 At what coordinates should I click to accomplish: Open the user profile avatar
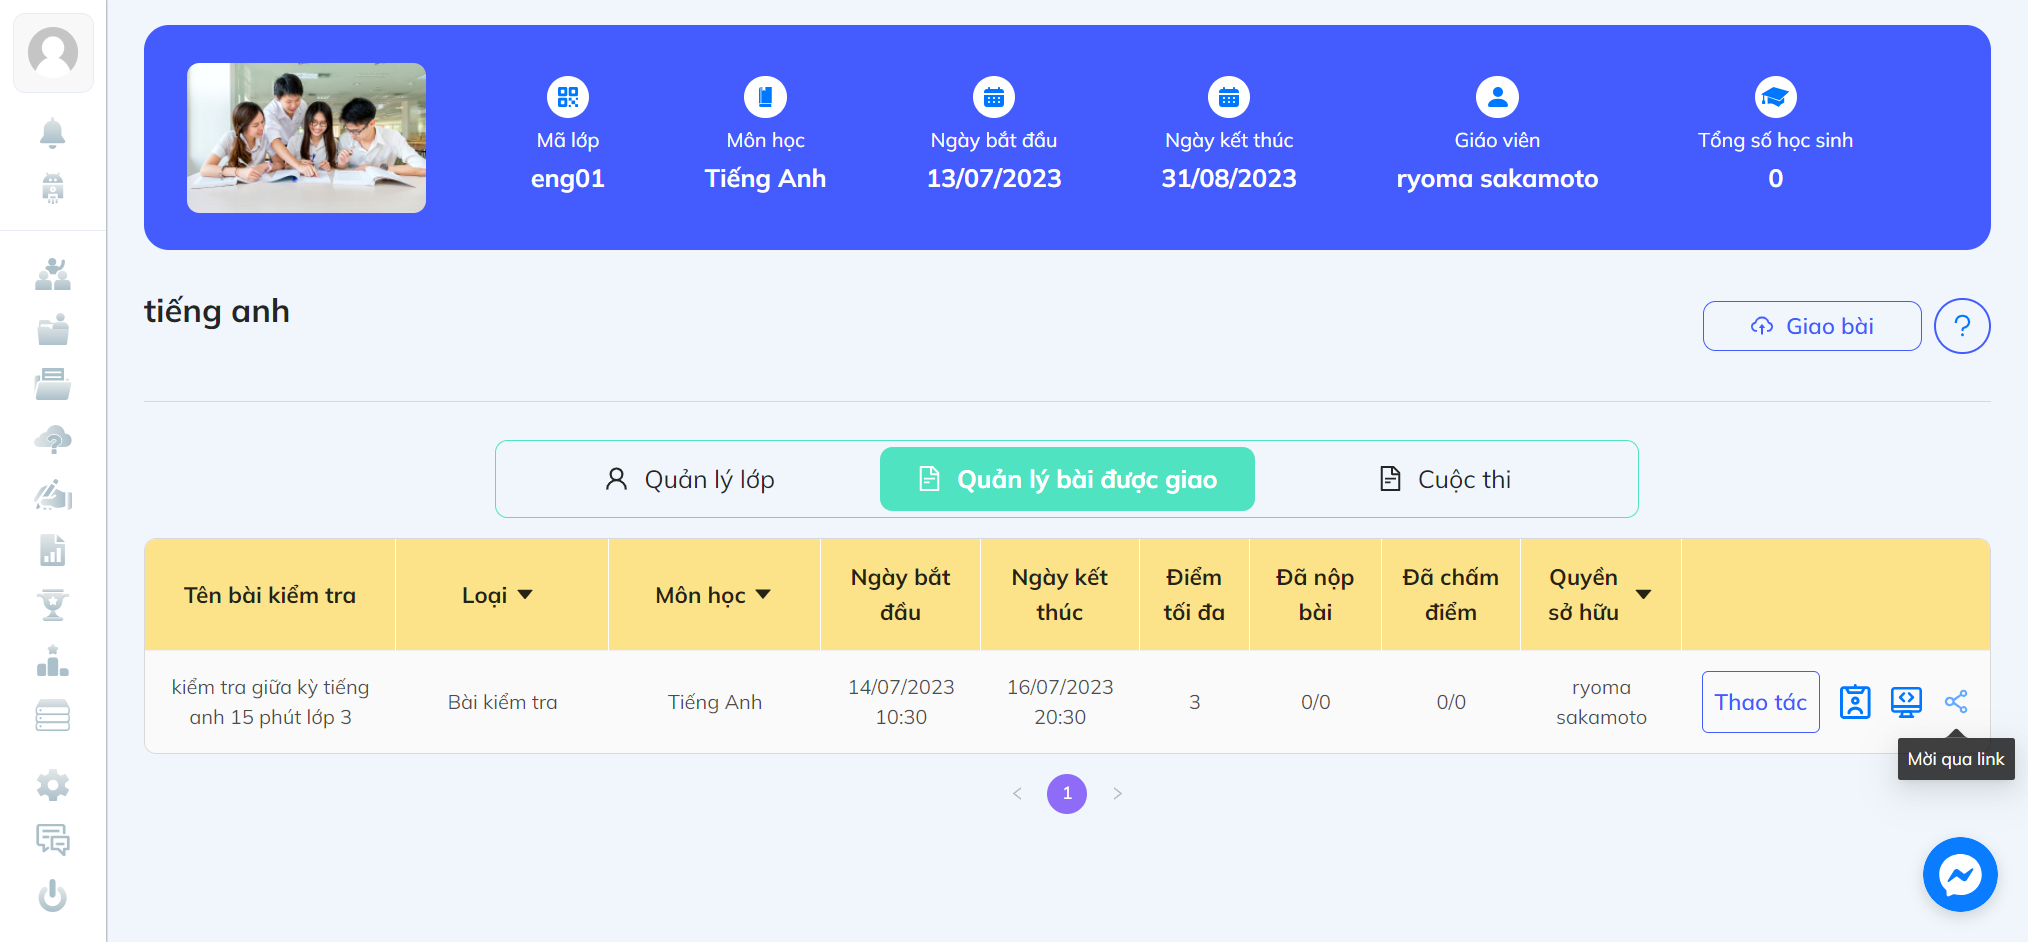[x=53, y=53]
